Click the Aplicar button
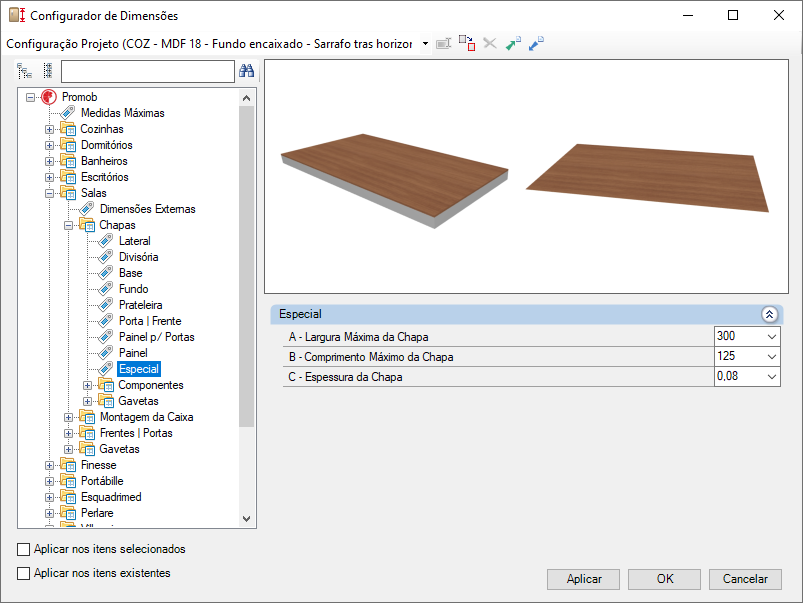This screenshot has width=803, height=603. (x=583, y=579)
